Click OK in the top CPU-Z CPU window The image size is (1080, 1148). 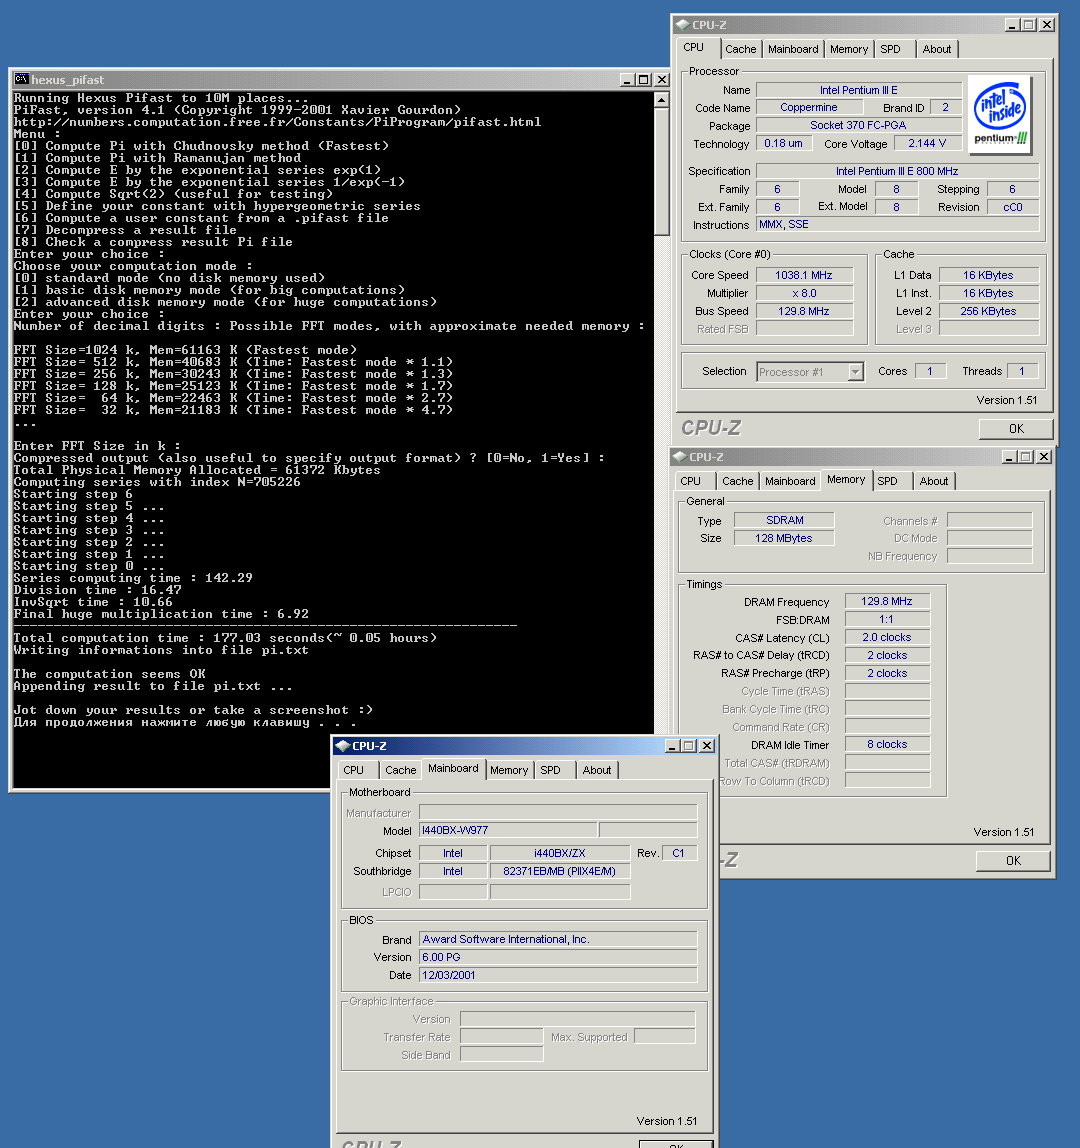tap(1016, 428)
